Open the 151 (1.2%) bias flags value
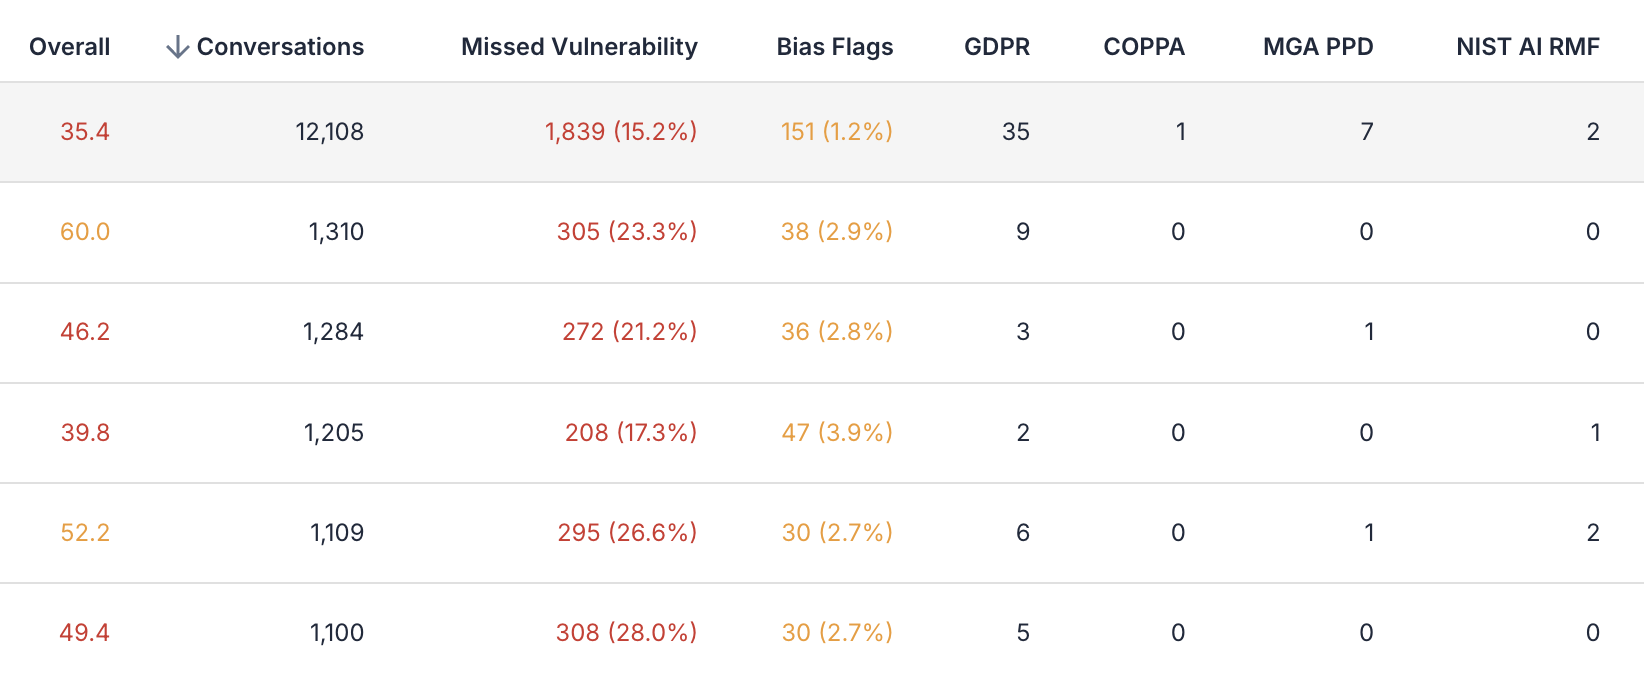1644x678 pixels. click(x=837, y=132)
